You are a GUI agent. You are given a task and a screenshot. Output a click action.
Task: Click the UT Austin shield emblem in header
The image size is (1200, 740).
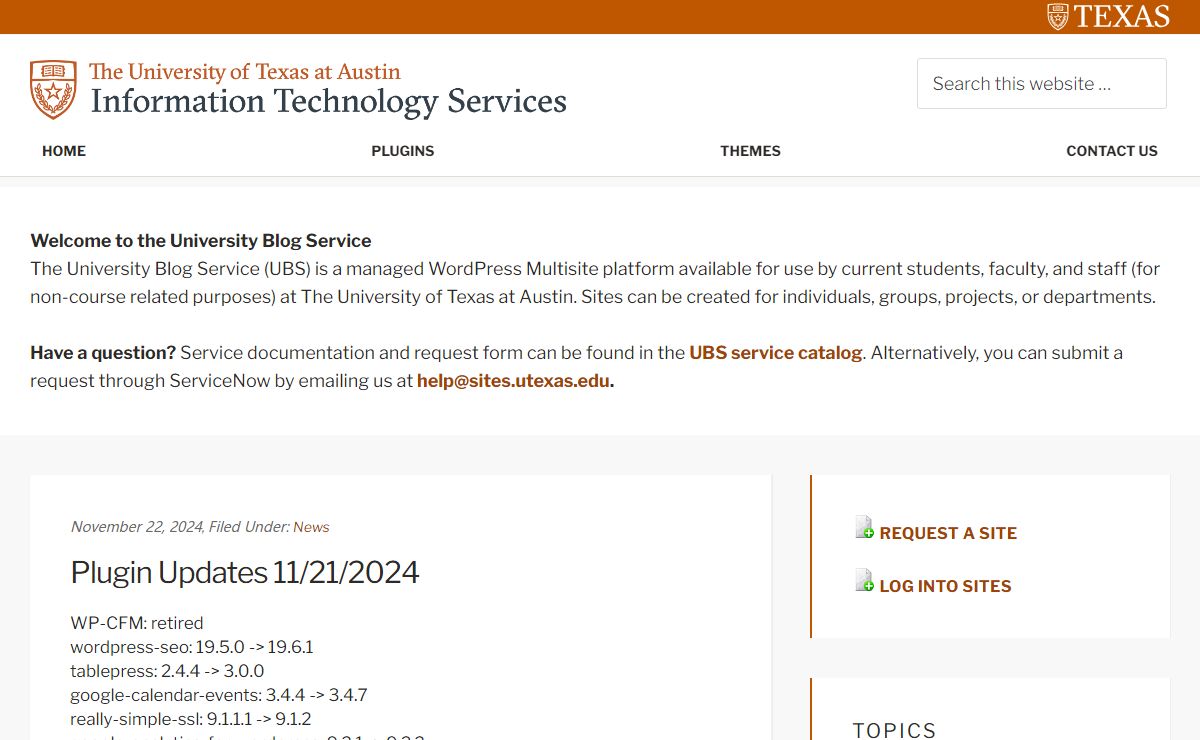tap(53, 89)
